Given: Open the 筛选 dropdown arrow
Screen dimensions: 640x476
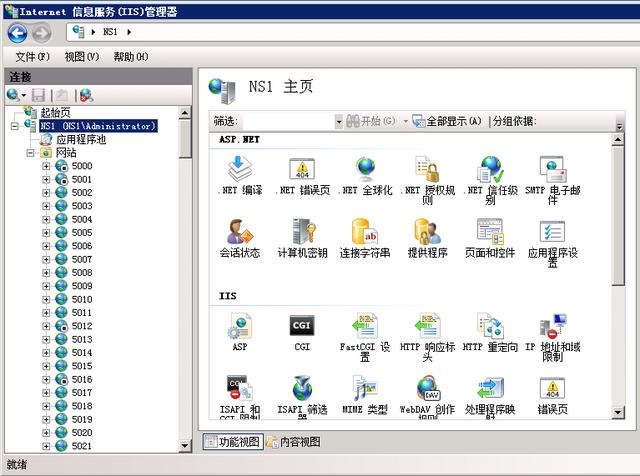Looking at the screenshot, I should [x=338, y=121].
